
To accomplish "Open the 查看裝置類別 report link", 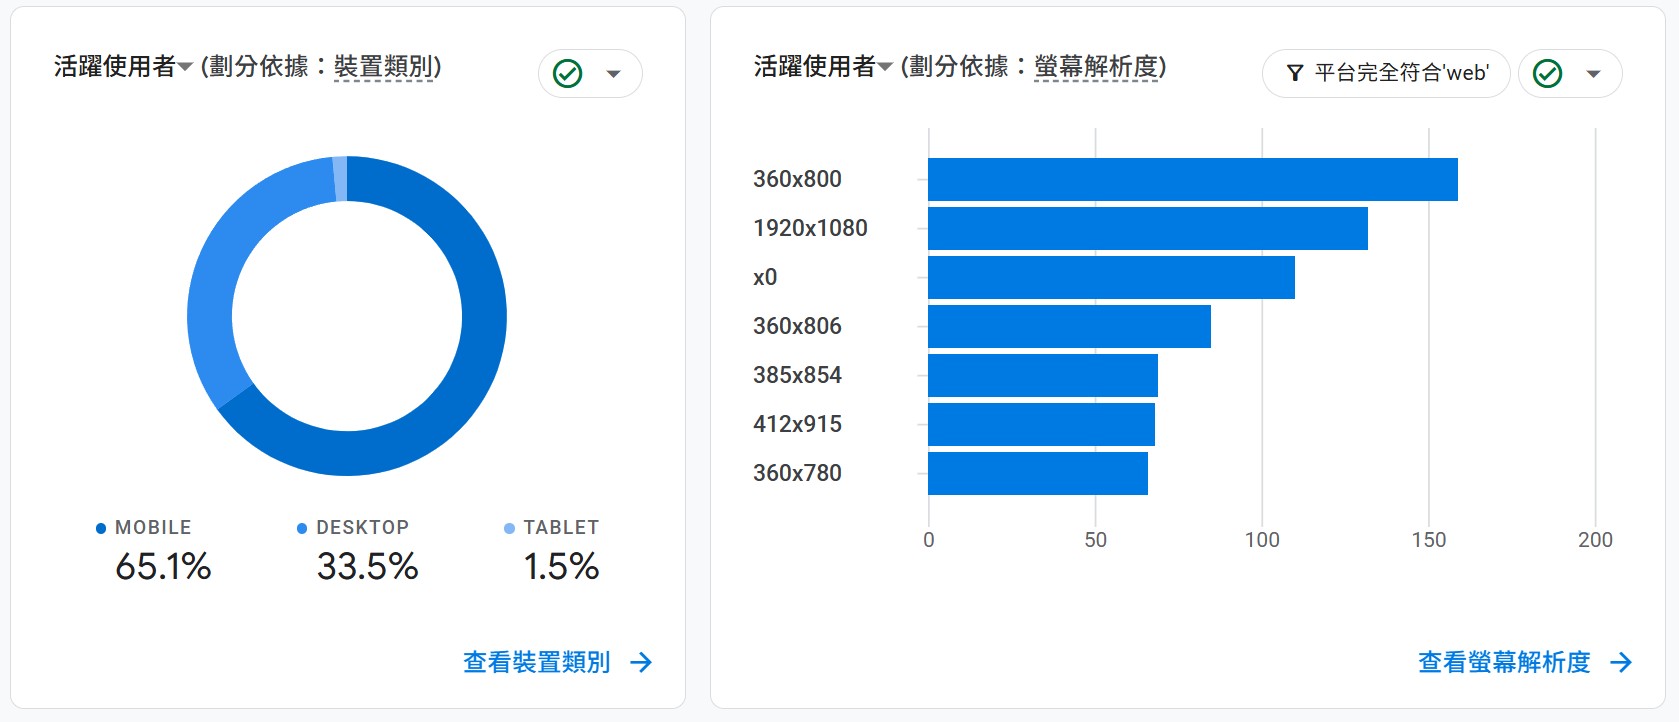I will (x=537, y=662).
